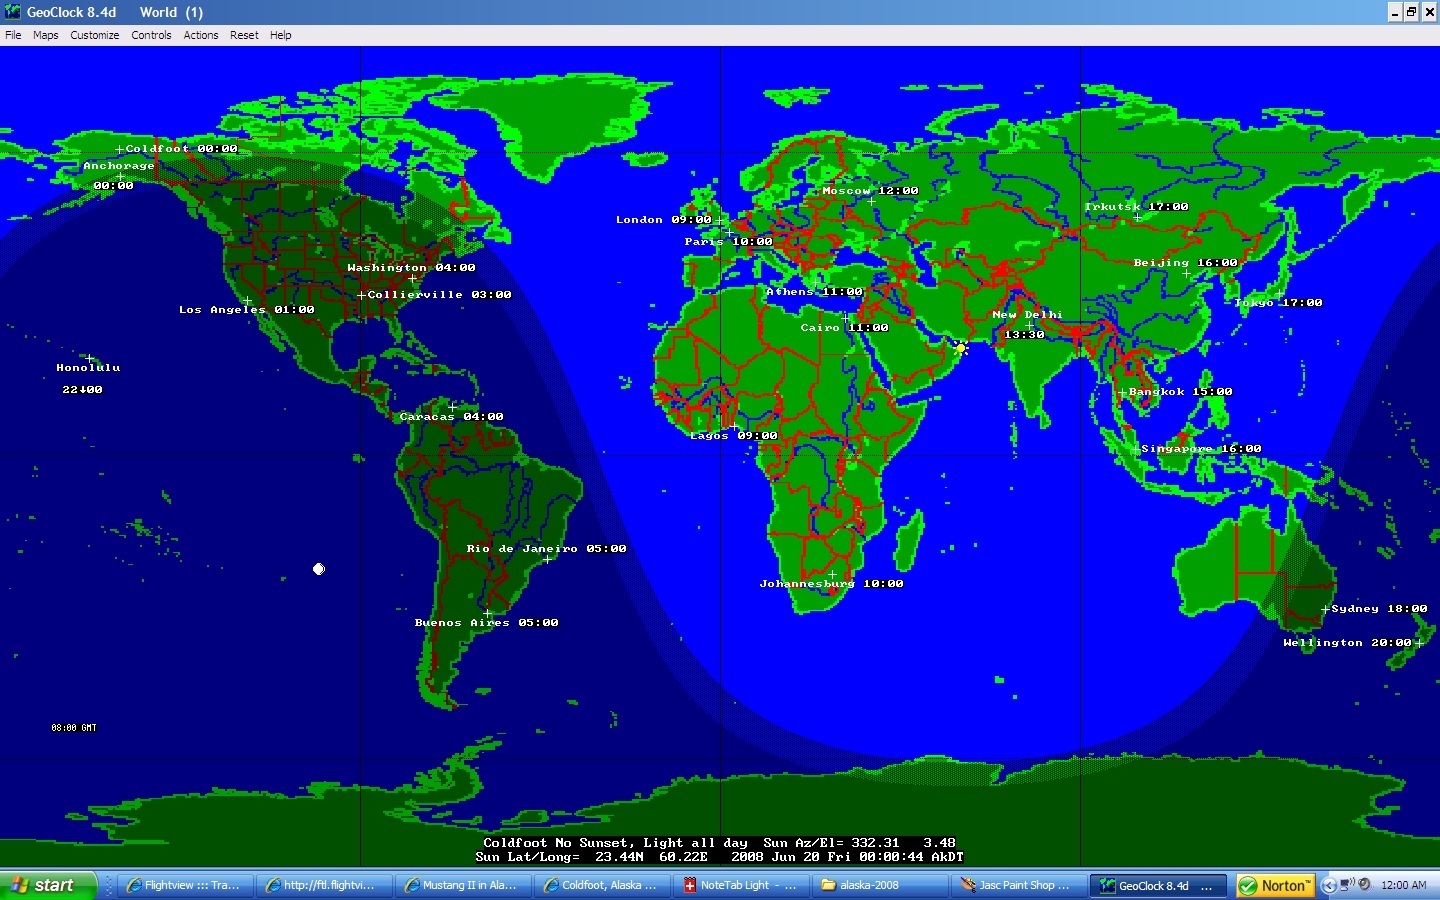Click the Collierville 03:00 label
Viewport: 1440px width, 900px height.
[x=439, y=295]
